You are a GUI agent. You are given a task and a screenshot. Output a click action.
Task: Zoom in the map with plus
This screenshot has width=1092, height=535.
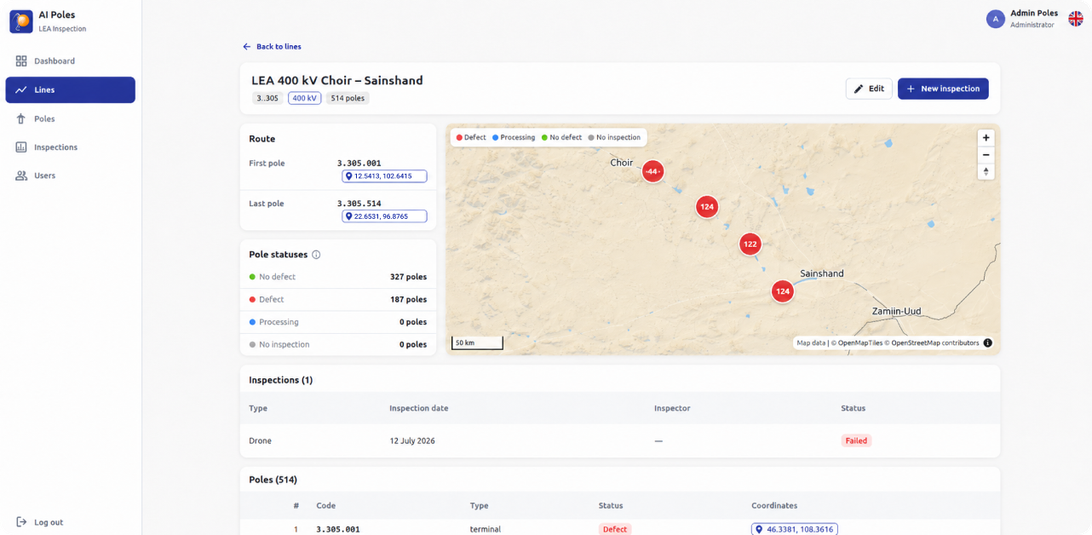(x=985, y=138)
